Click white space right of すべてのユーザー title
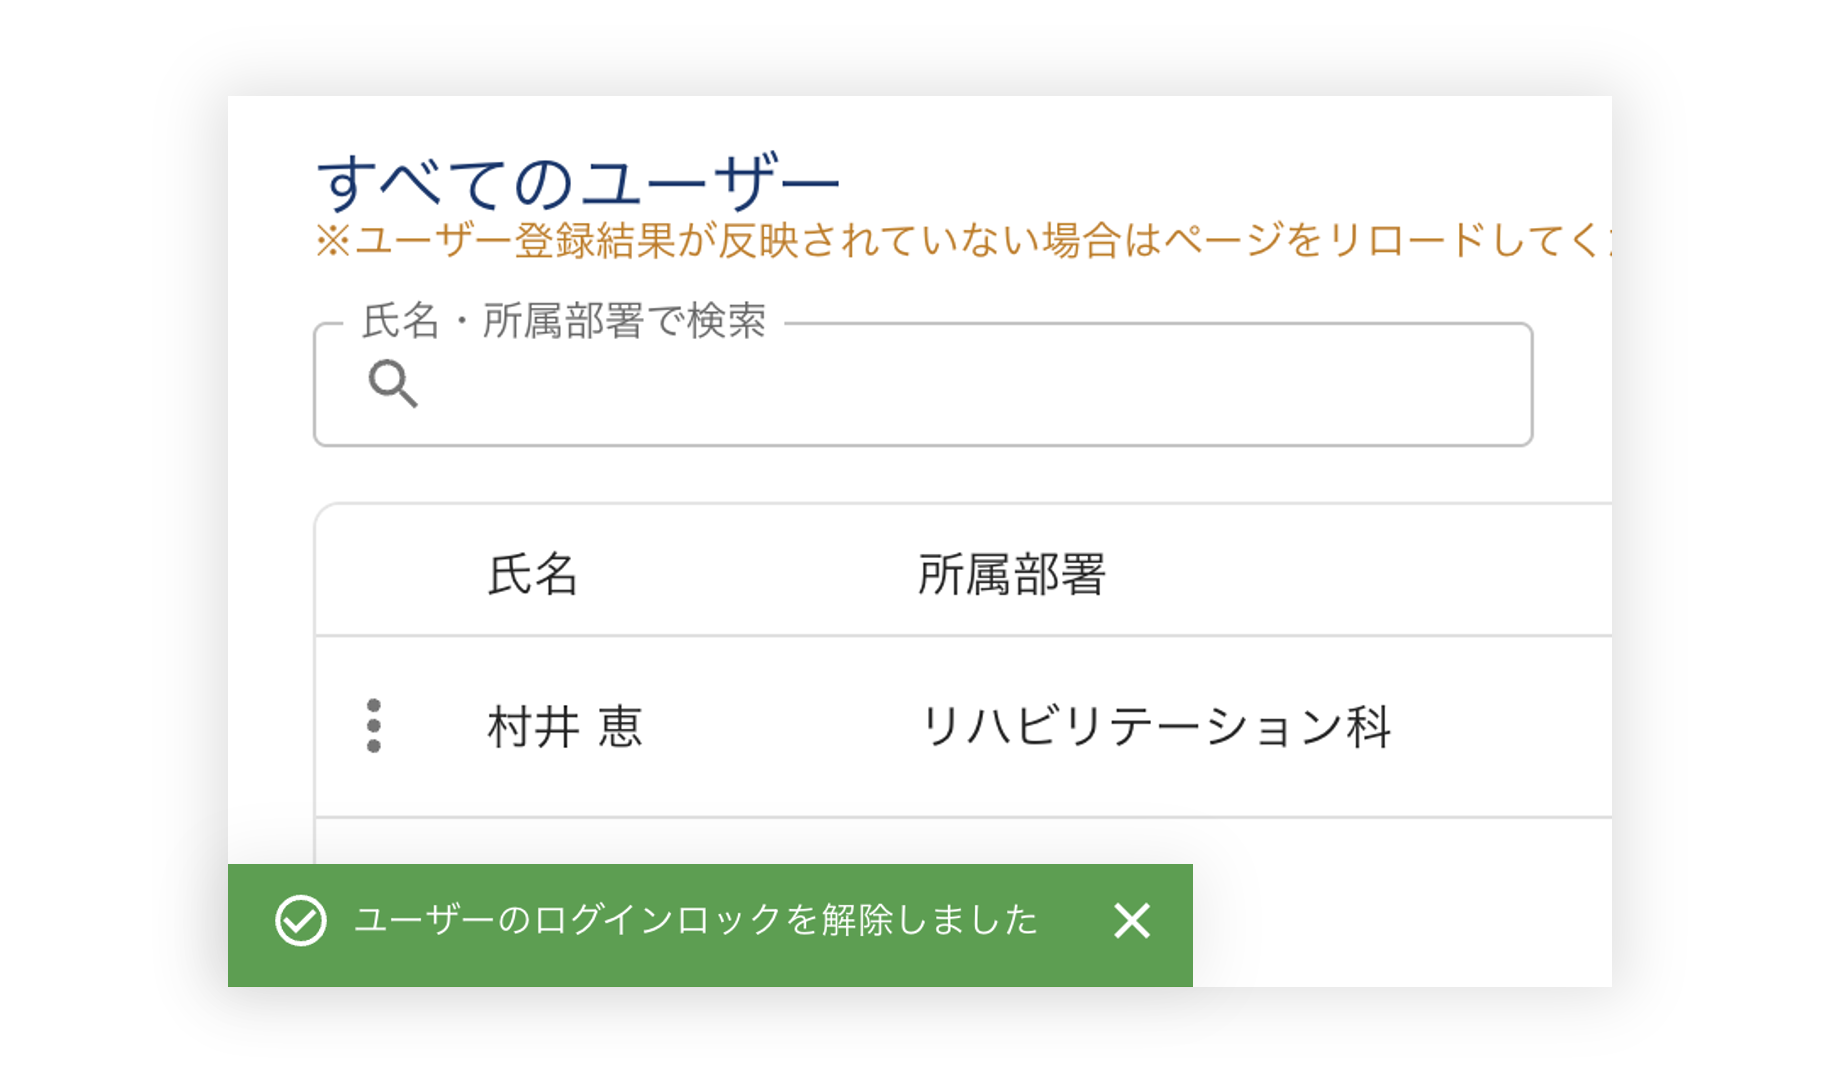1840x1080 pixels. (1200, 180)
